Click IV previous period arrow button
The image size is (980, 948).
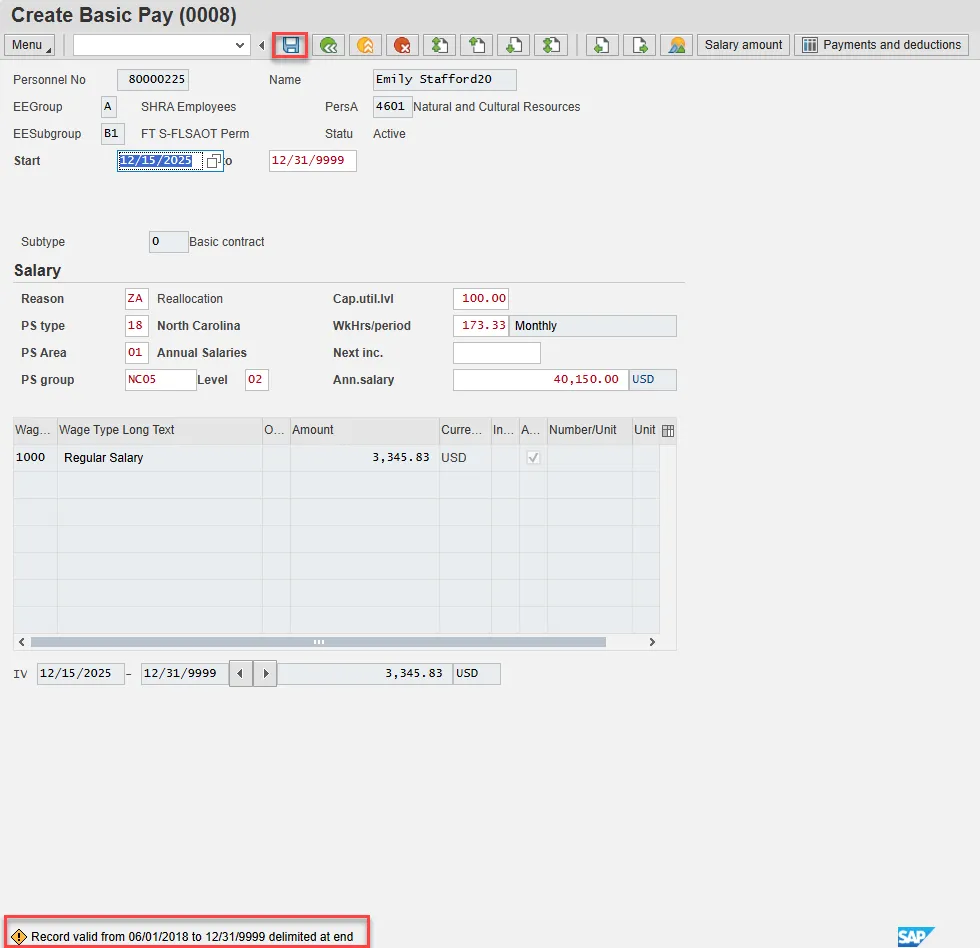click(x=241, y=674)
